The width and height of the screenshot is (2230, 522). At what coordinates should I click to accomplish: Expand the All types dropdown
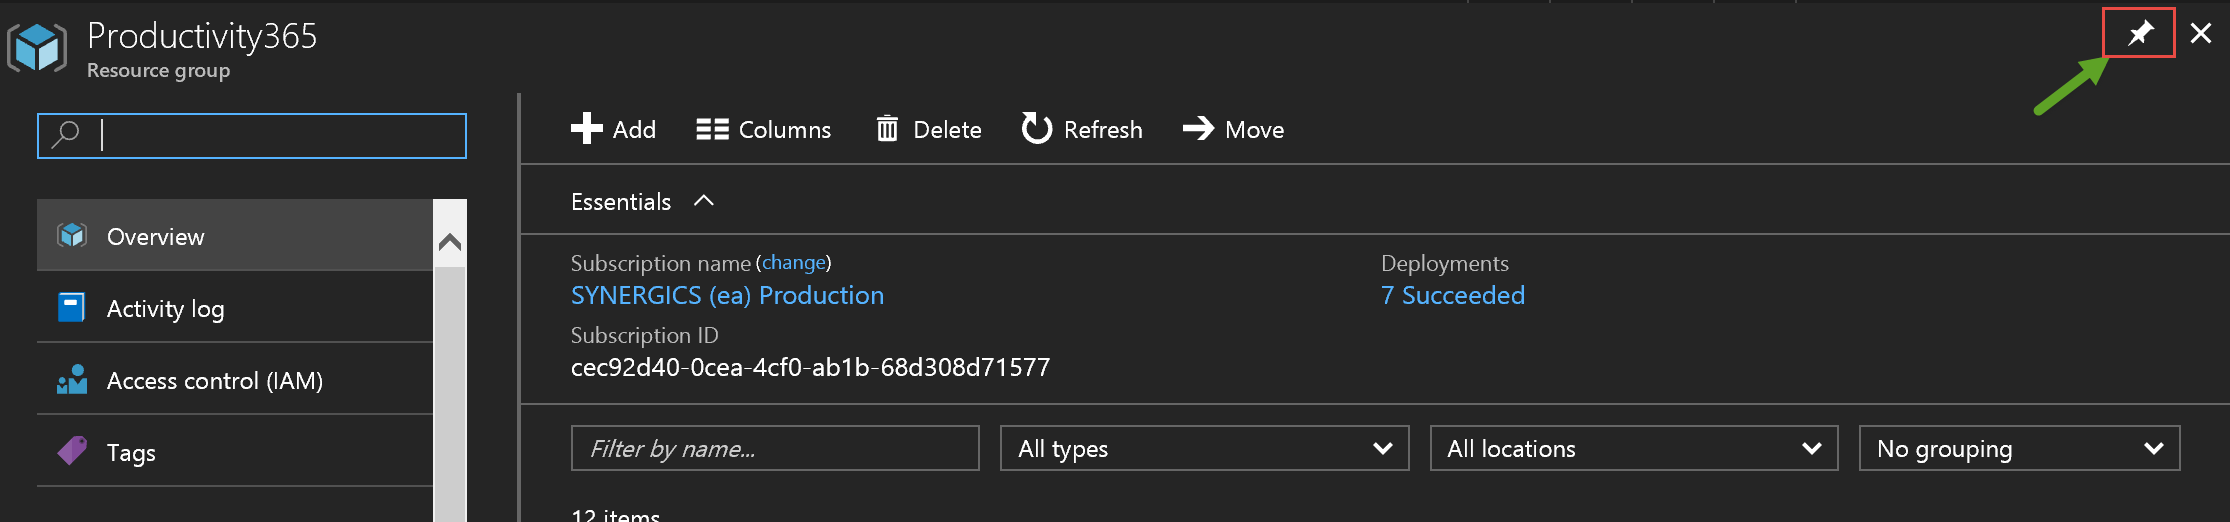point(1204,448)
